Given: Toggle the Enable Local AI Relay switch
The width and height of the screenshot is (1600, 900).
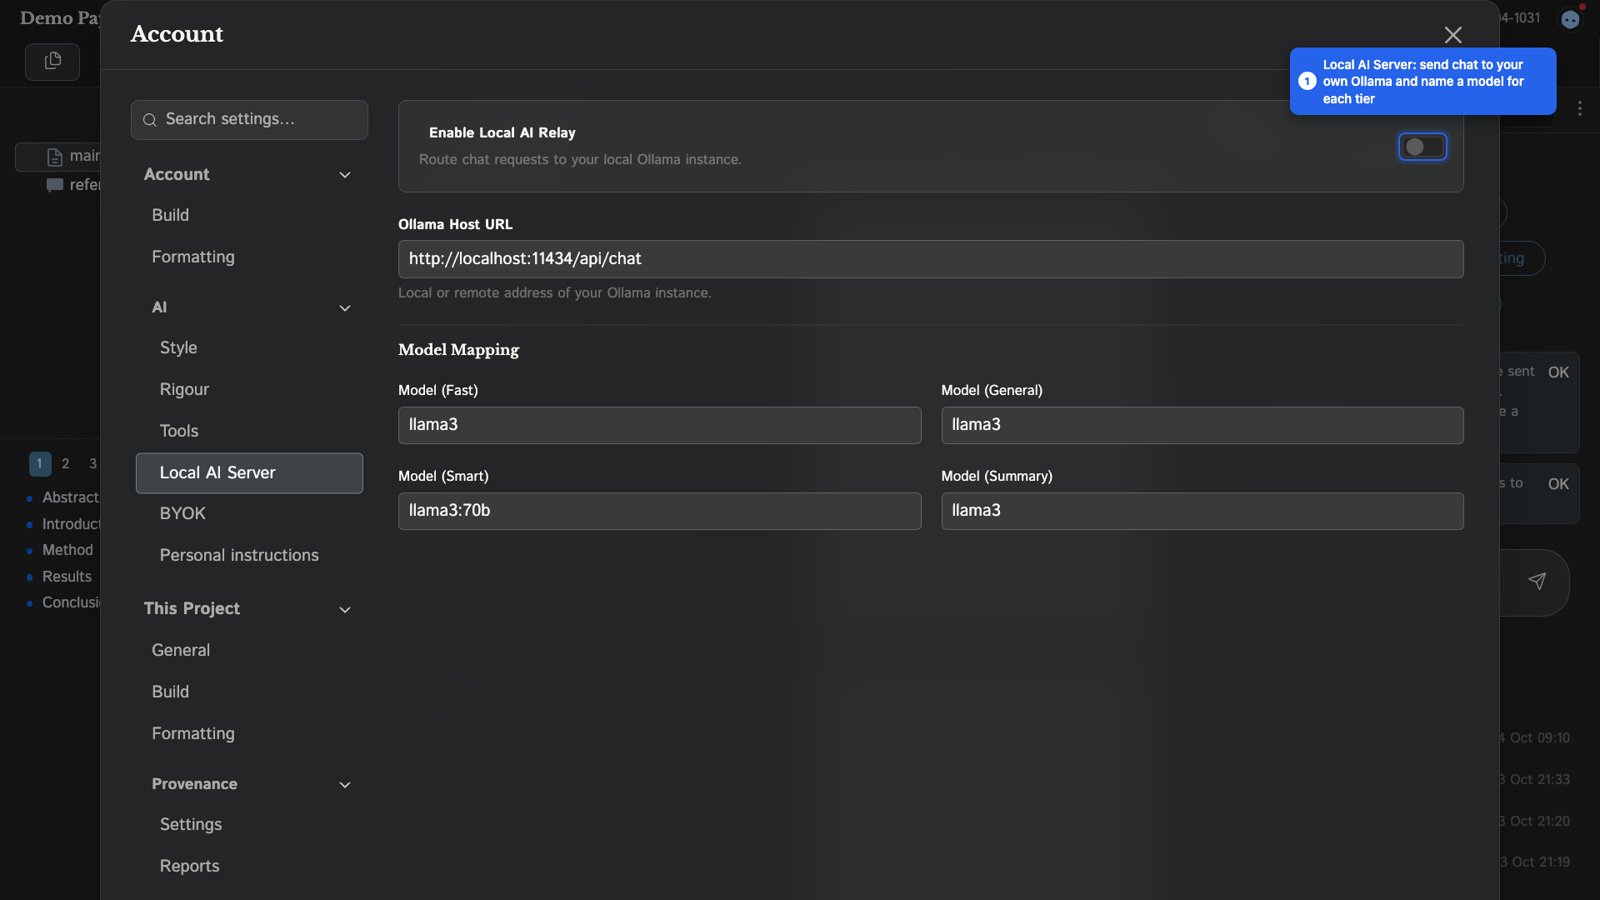Looking at the screenshot, I should [1422, 147].
